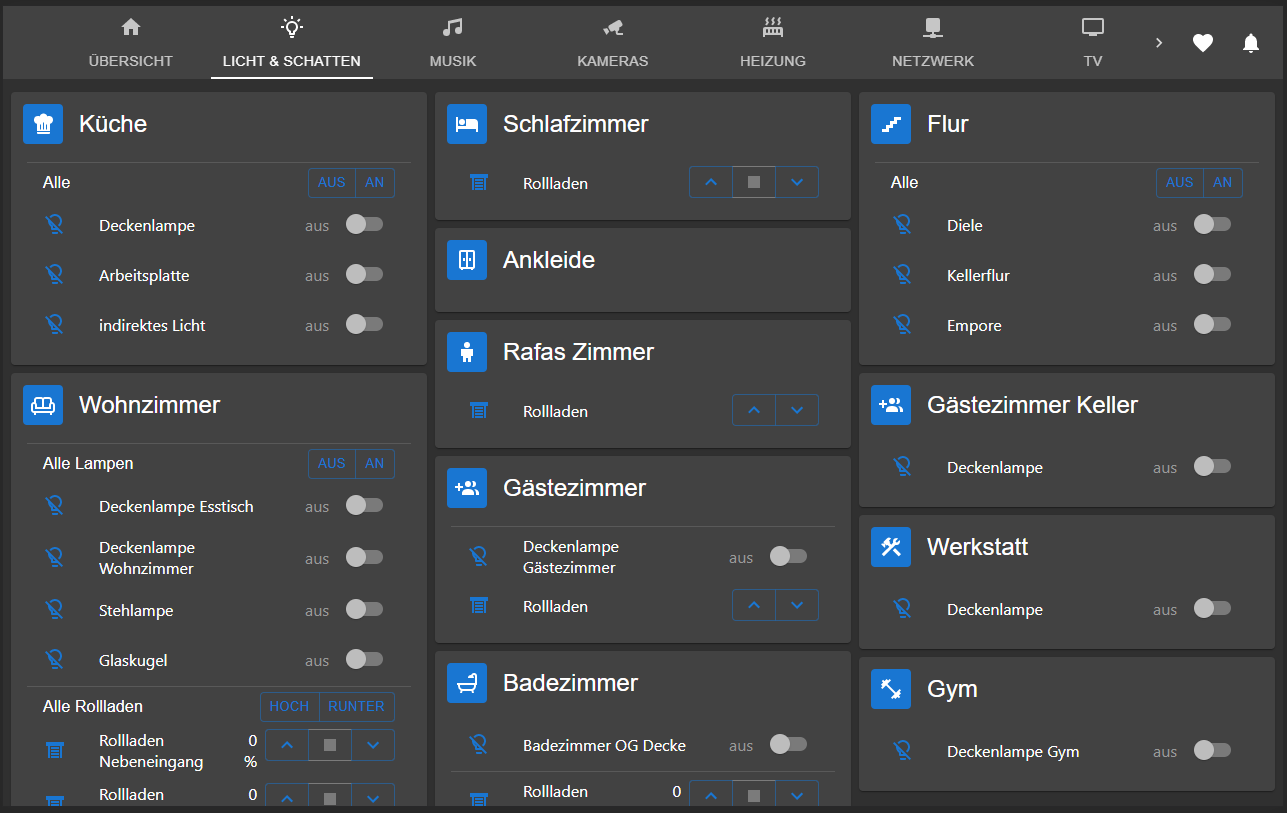Image resolution: width=1287 pixels, height=813 pixels.
Task: Switch to the Musik tab
Action: (x=453, y=43)
